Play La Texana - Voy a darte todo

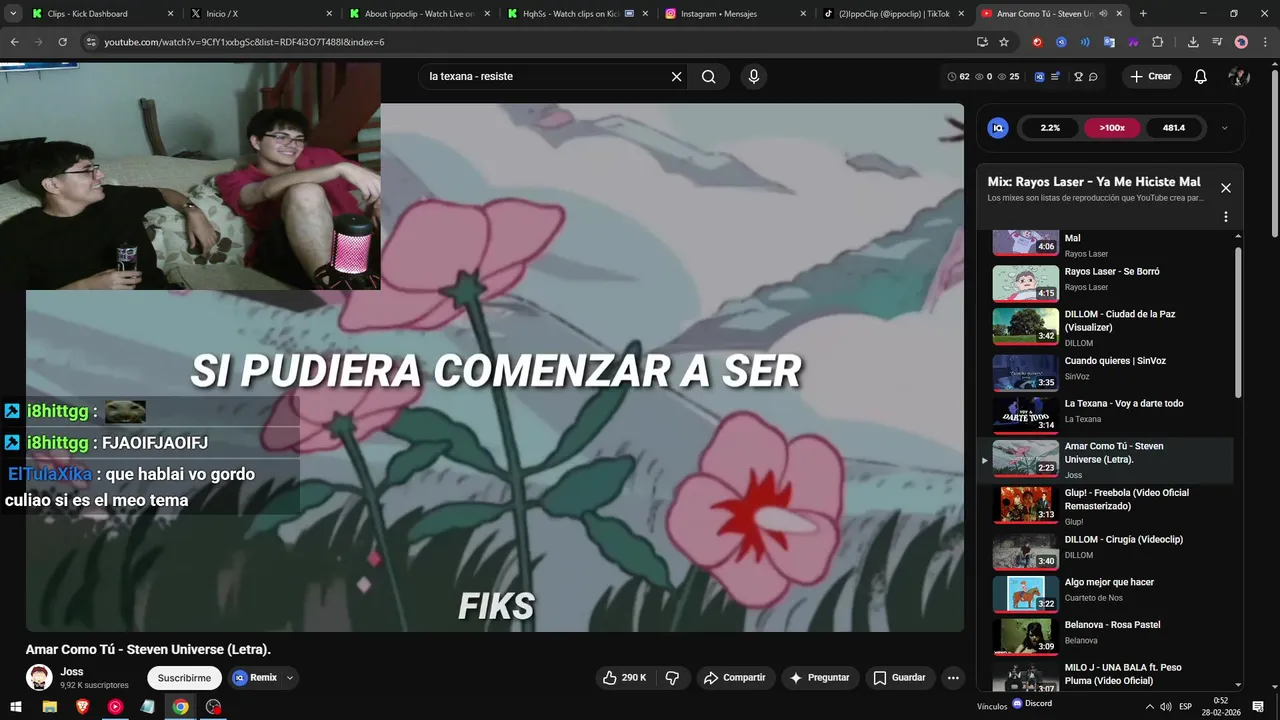tap(1108, 414)
